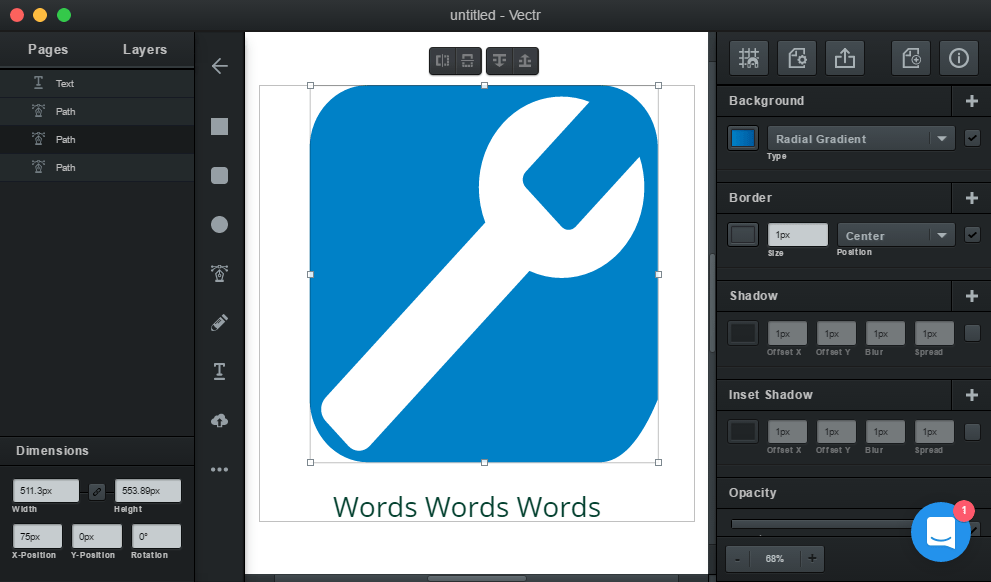The height and width of the screenshot is (582, 991).
Task: Select the Pencil tool
Action: (219, 322)
